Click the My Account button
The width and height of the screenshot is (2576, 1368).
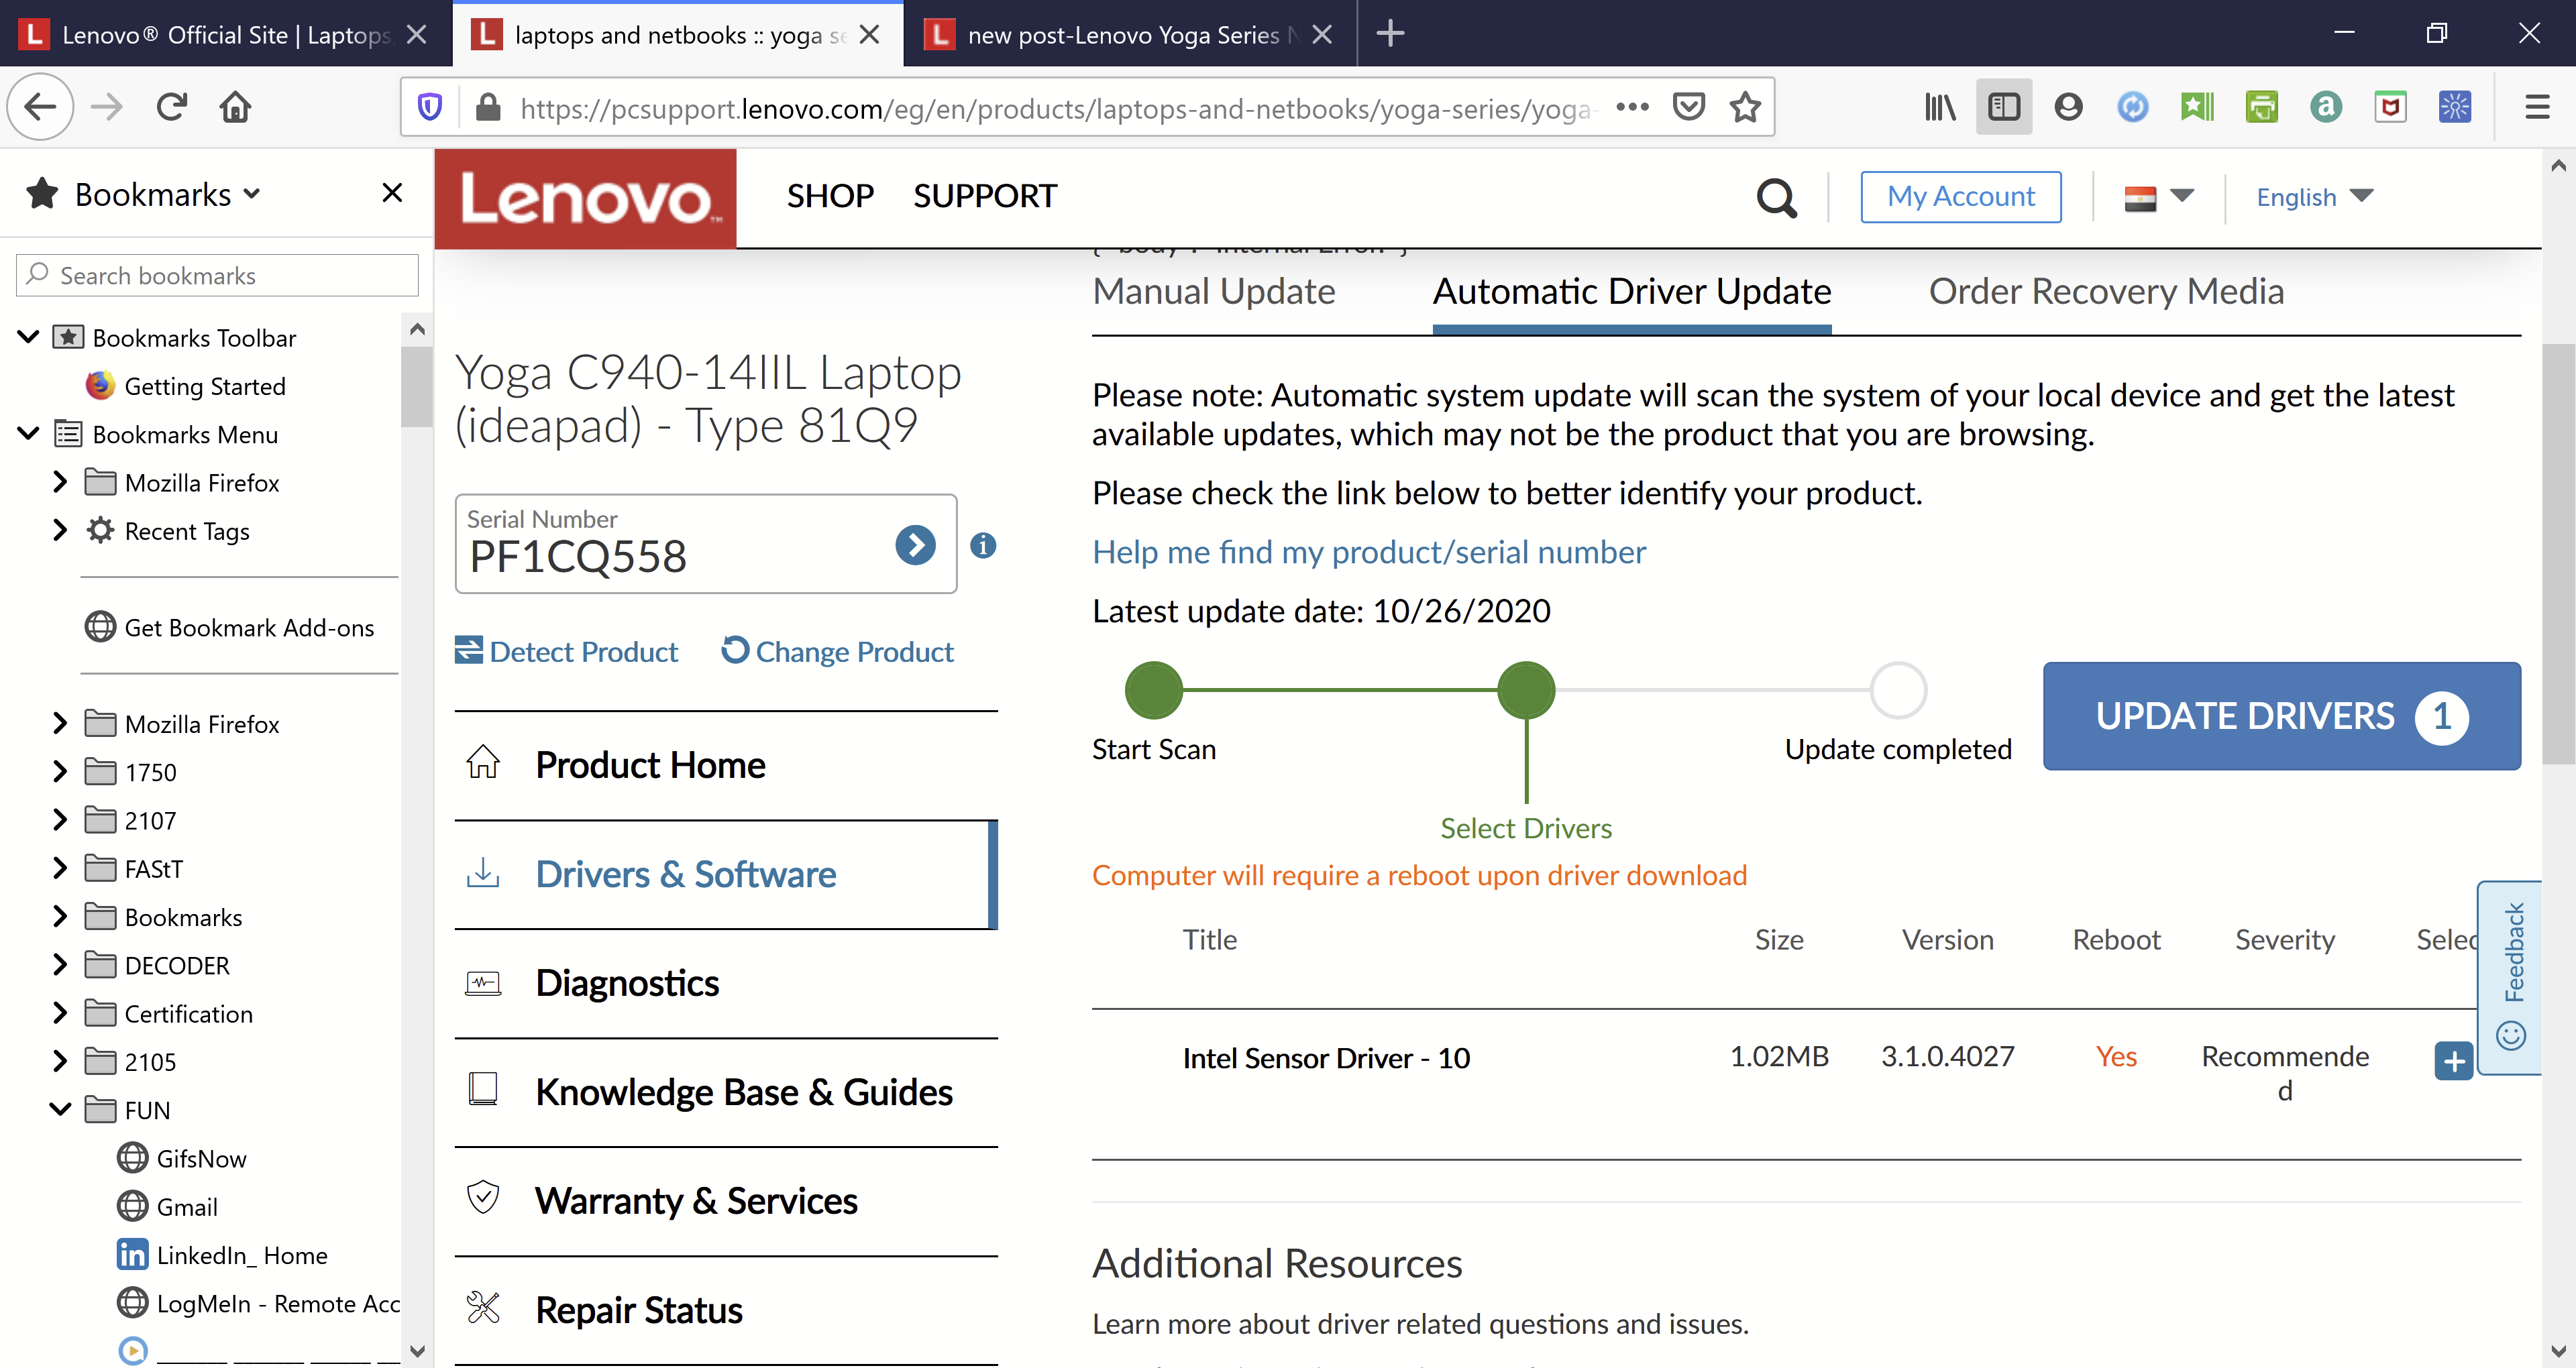click(x=1961, y=197)
